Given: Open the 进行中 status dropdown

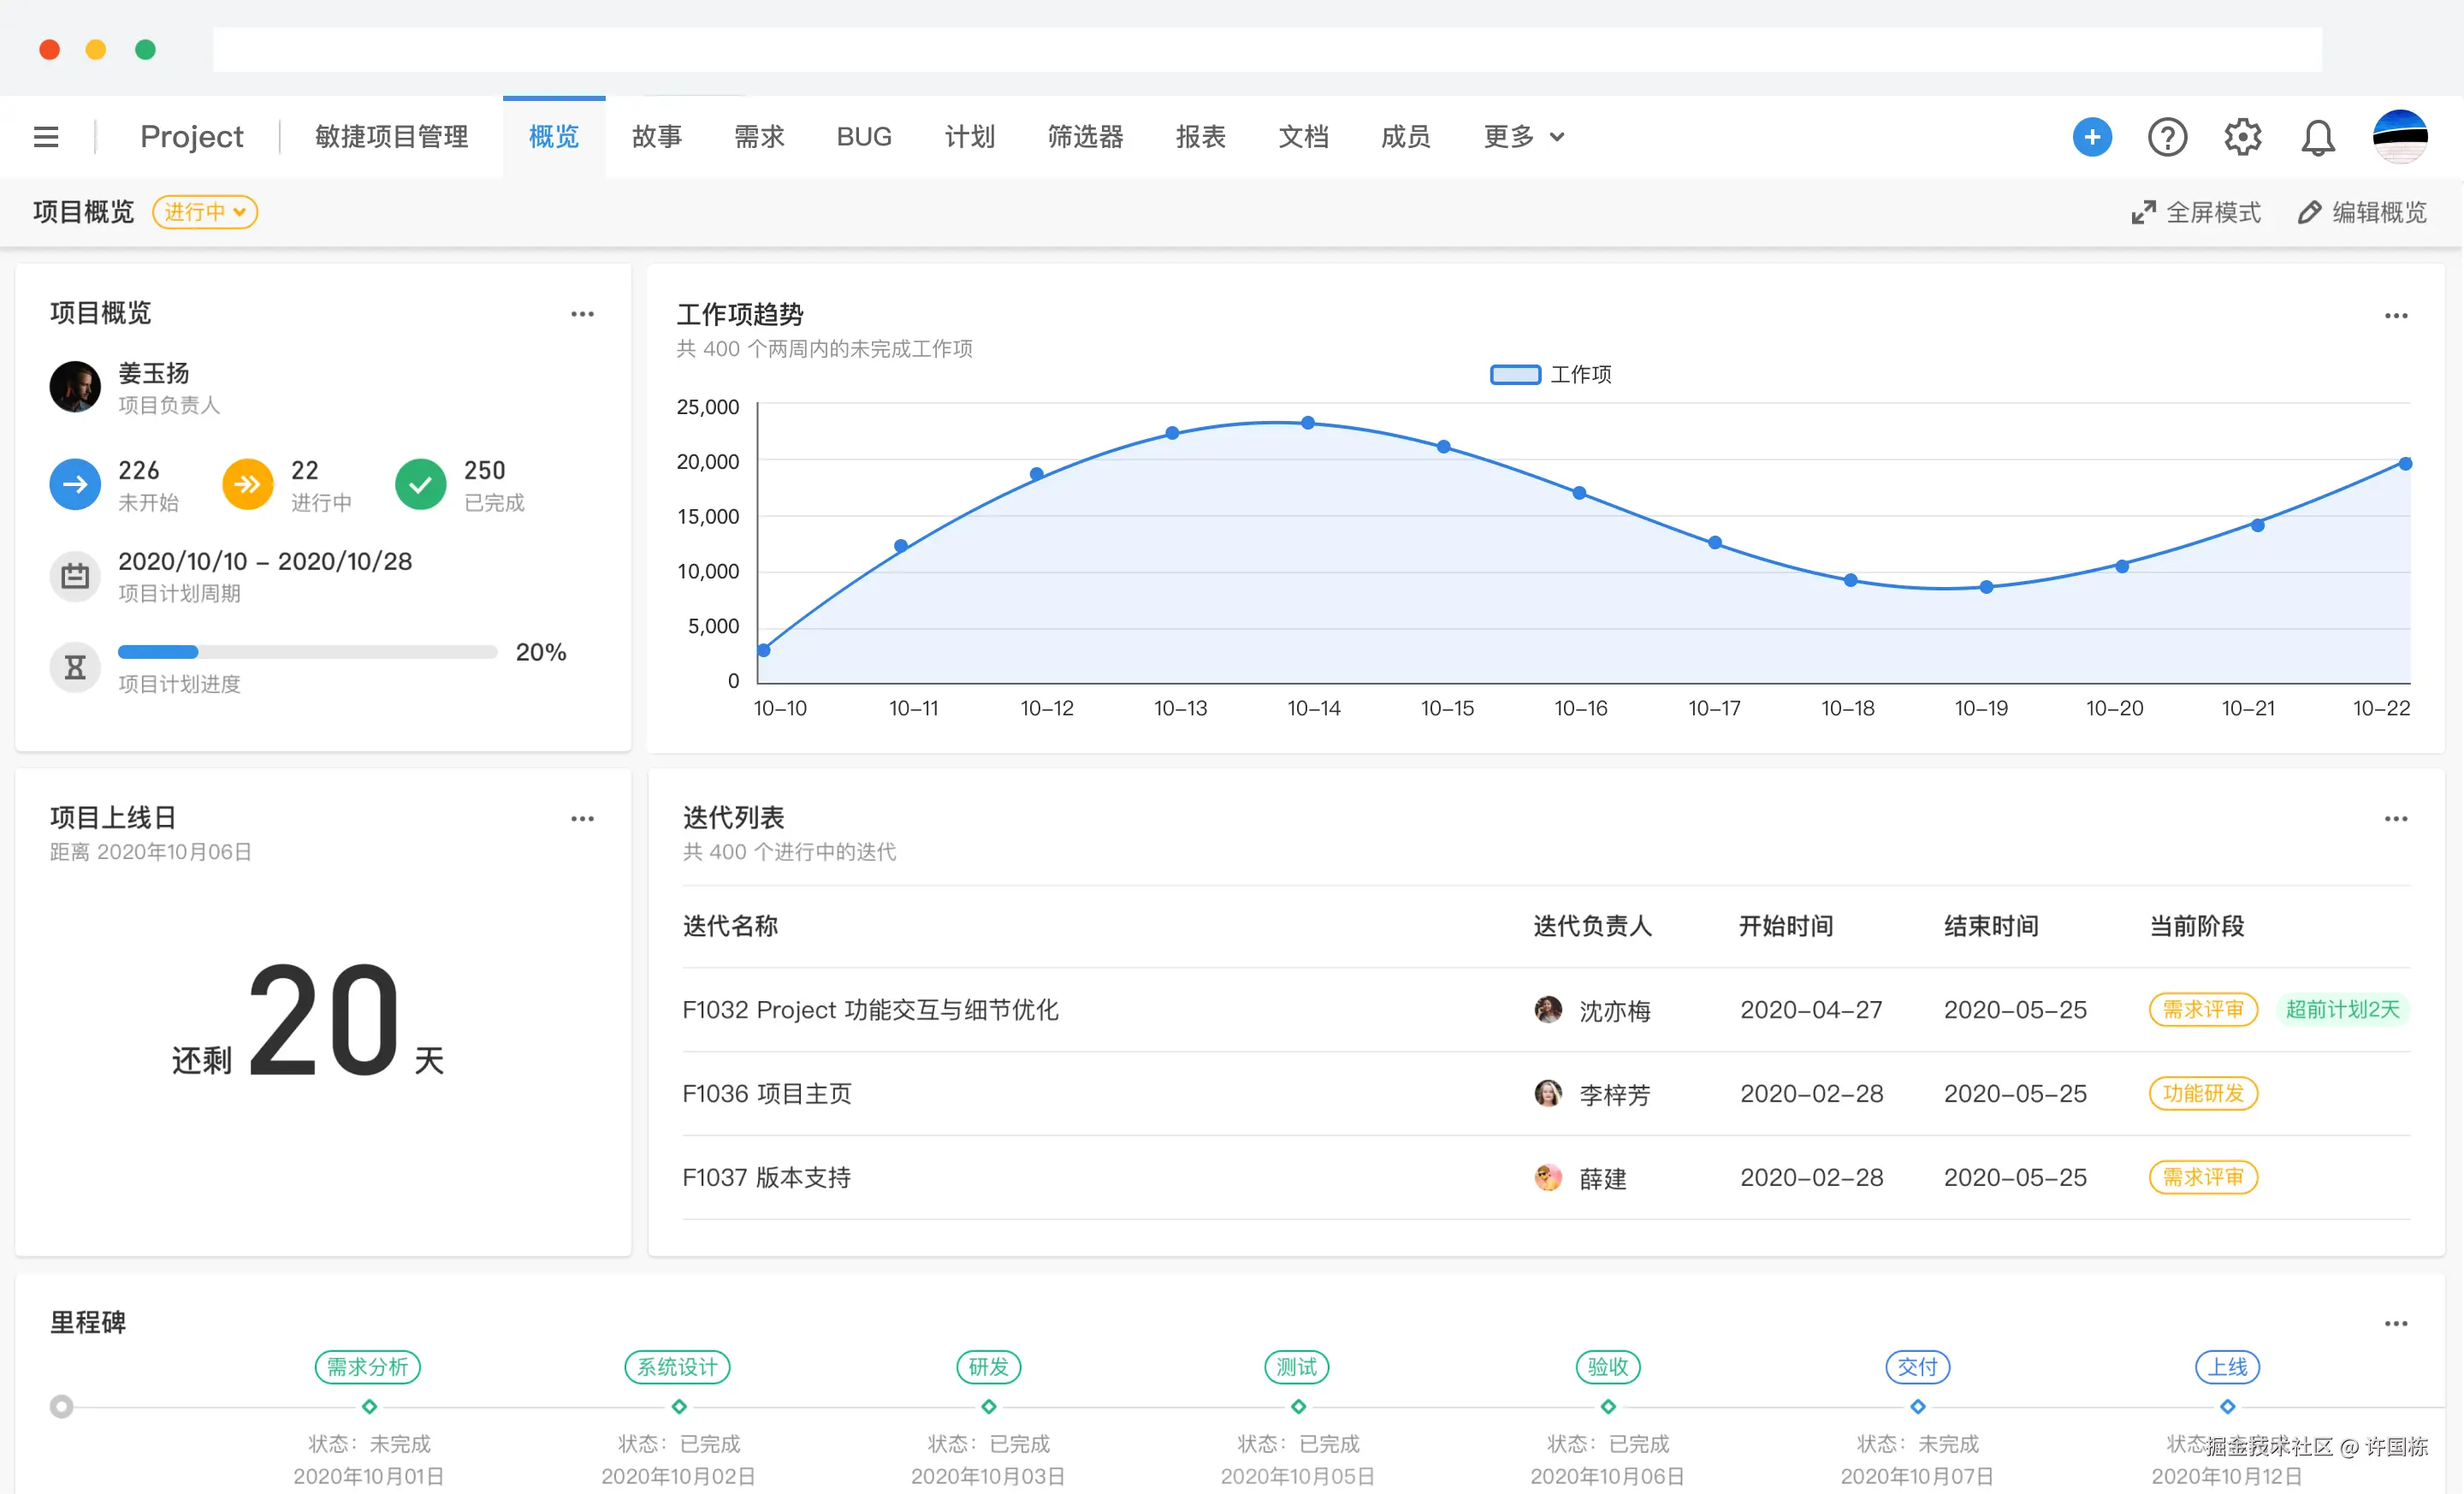Looking at the screenshot, I should pos(205,212).
